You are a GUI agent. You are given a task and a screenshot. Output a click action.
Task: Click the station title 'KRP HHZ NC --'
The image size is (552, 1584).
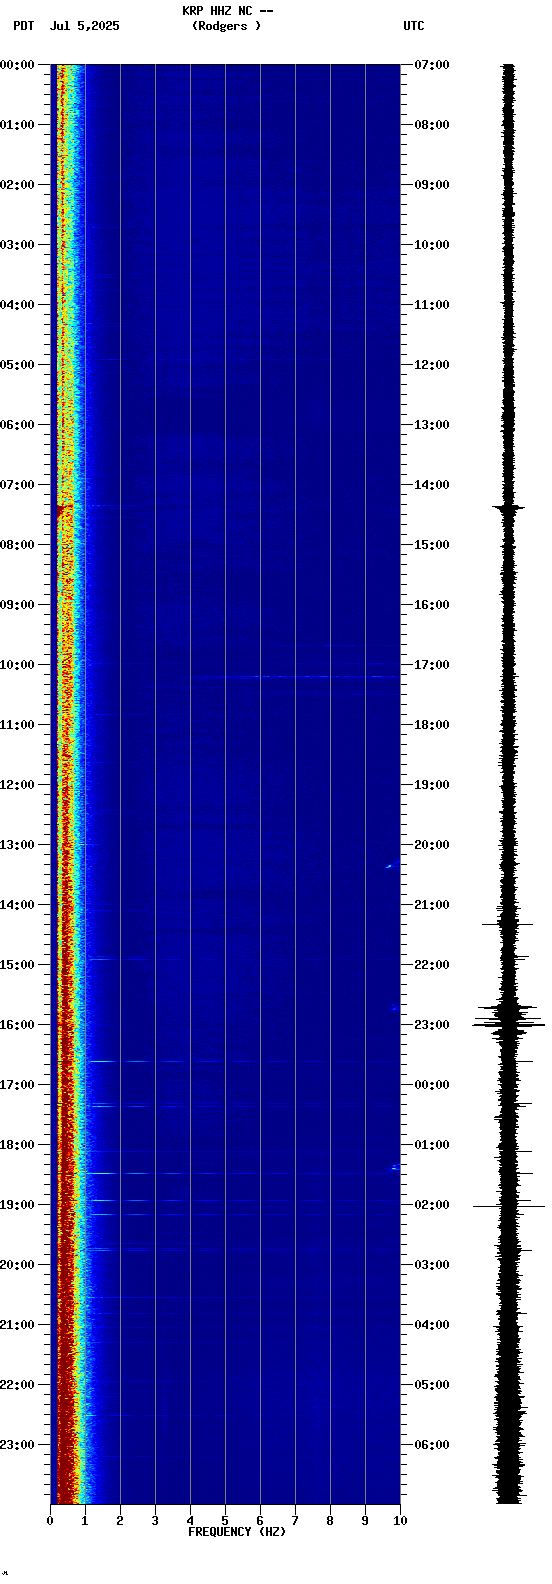[x=228, y=11]
